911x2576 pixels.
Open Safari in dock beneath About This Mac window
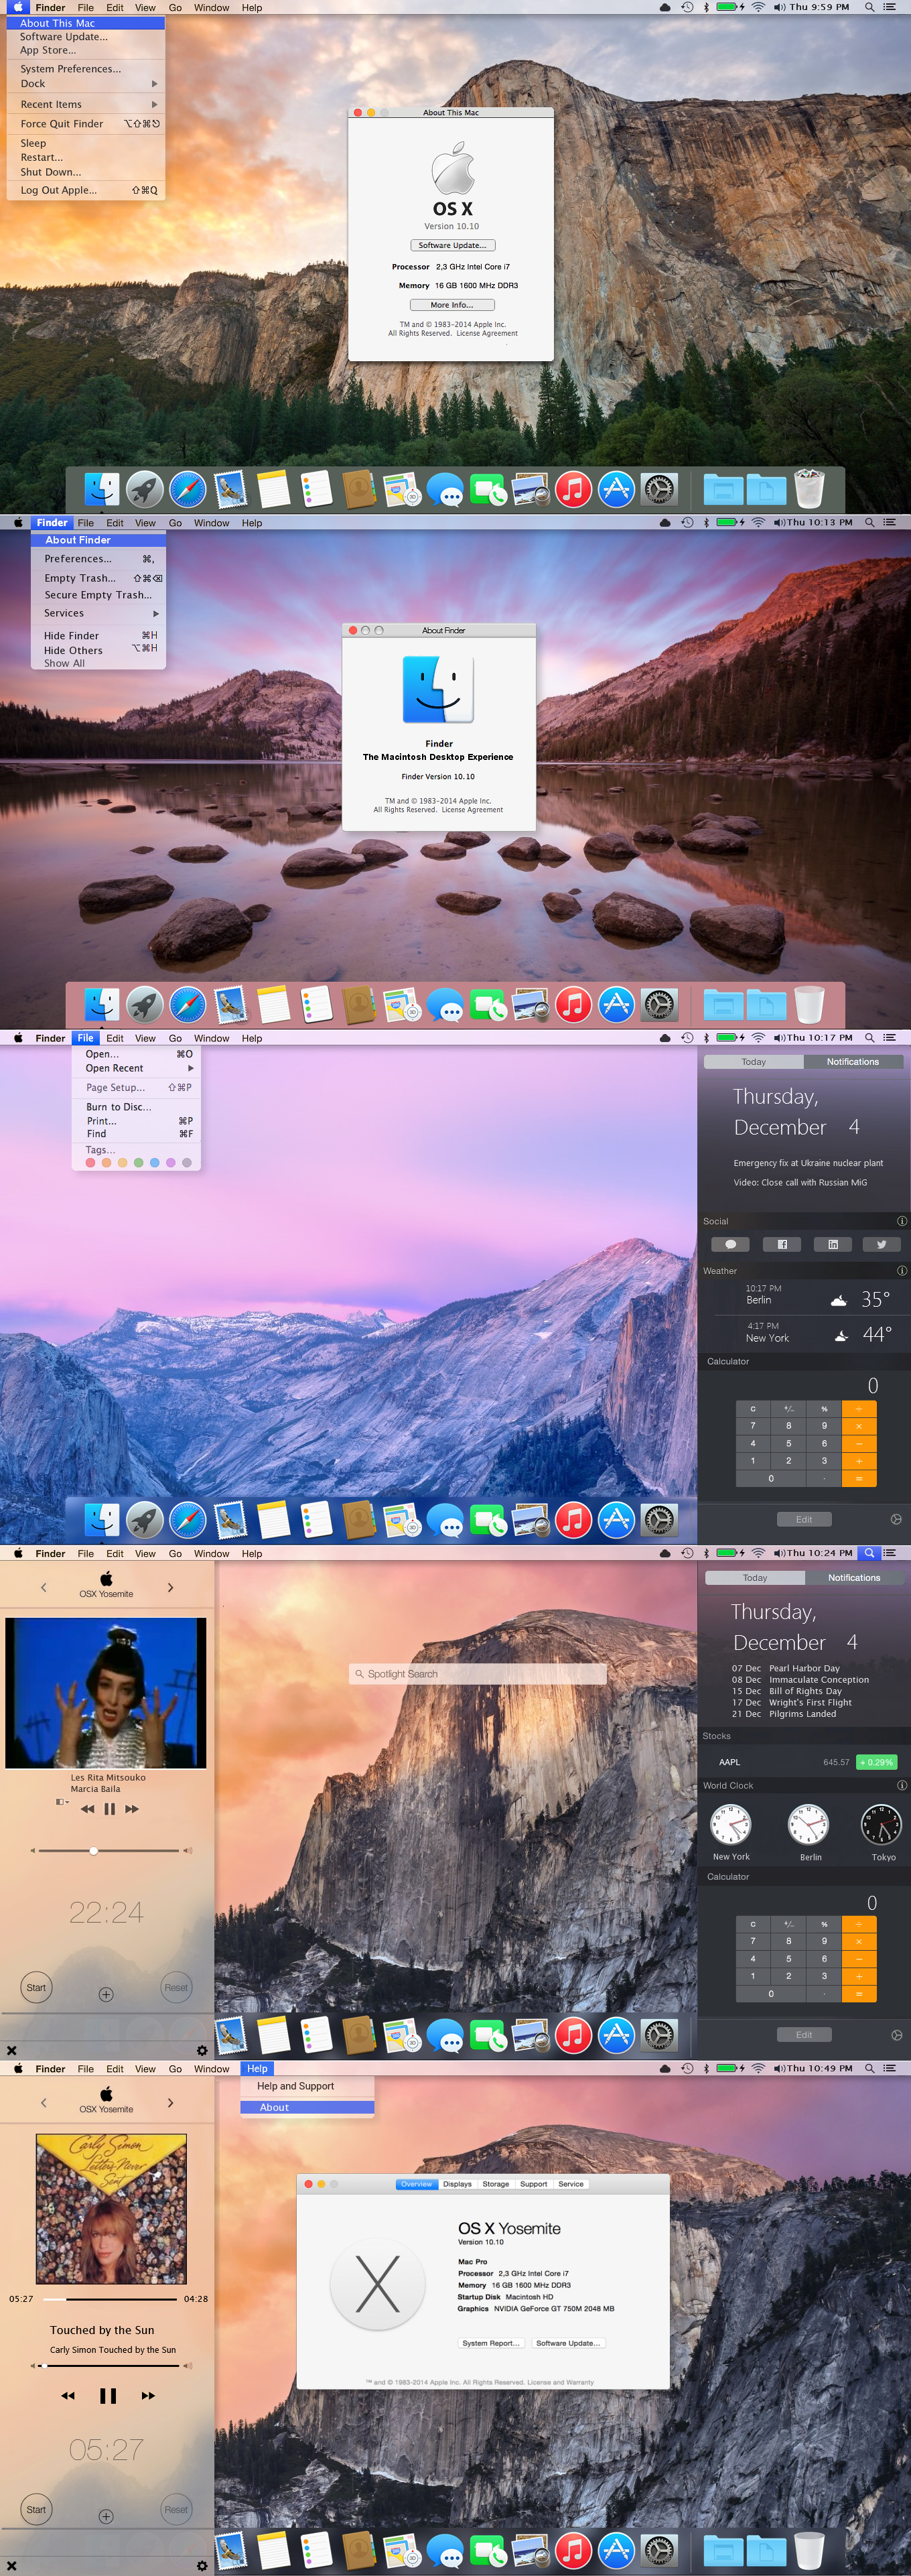click(x=187, y=489)
